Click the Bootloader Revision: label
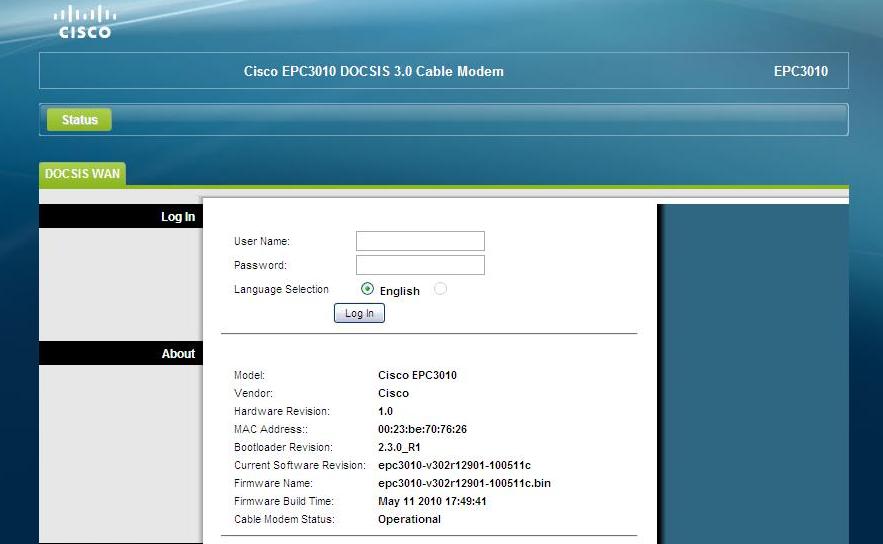883x544 pixels. [283, 447]
